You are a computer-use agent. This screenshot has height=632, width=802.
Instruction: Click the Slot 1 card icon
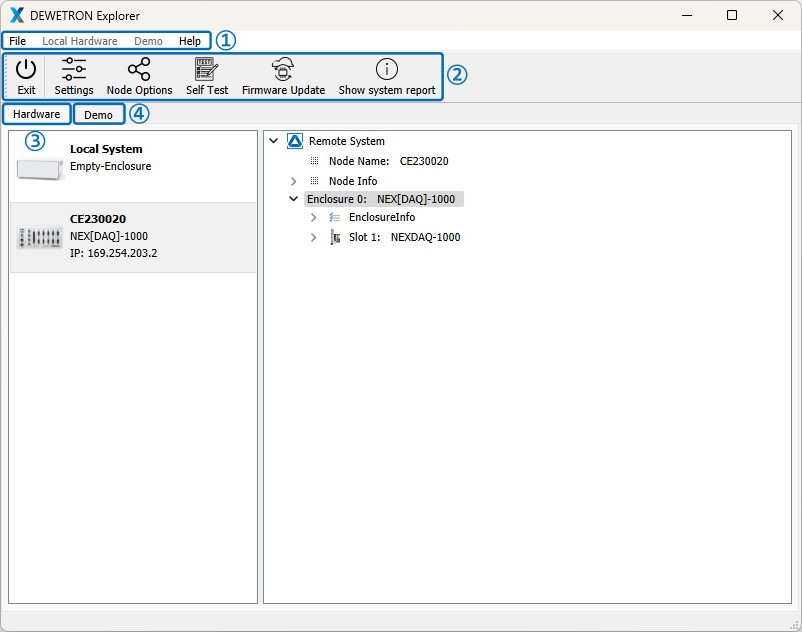pyautogui.click(x=335, y=237)
